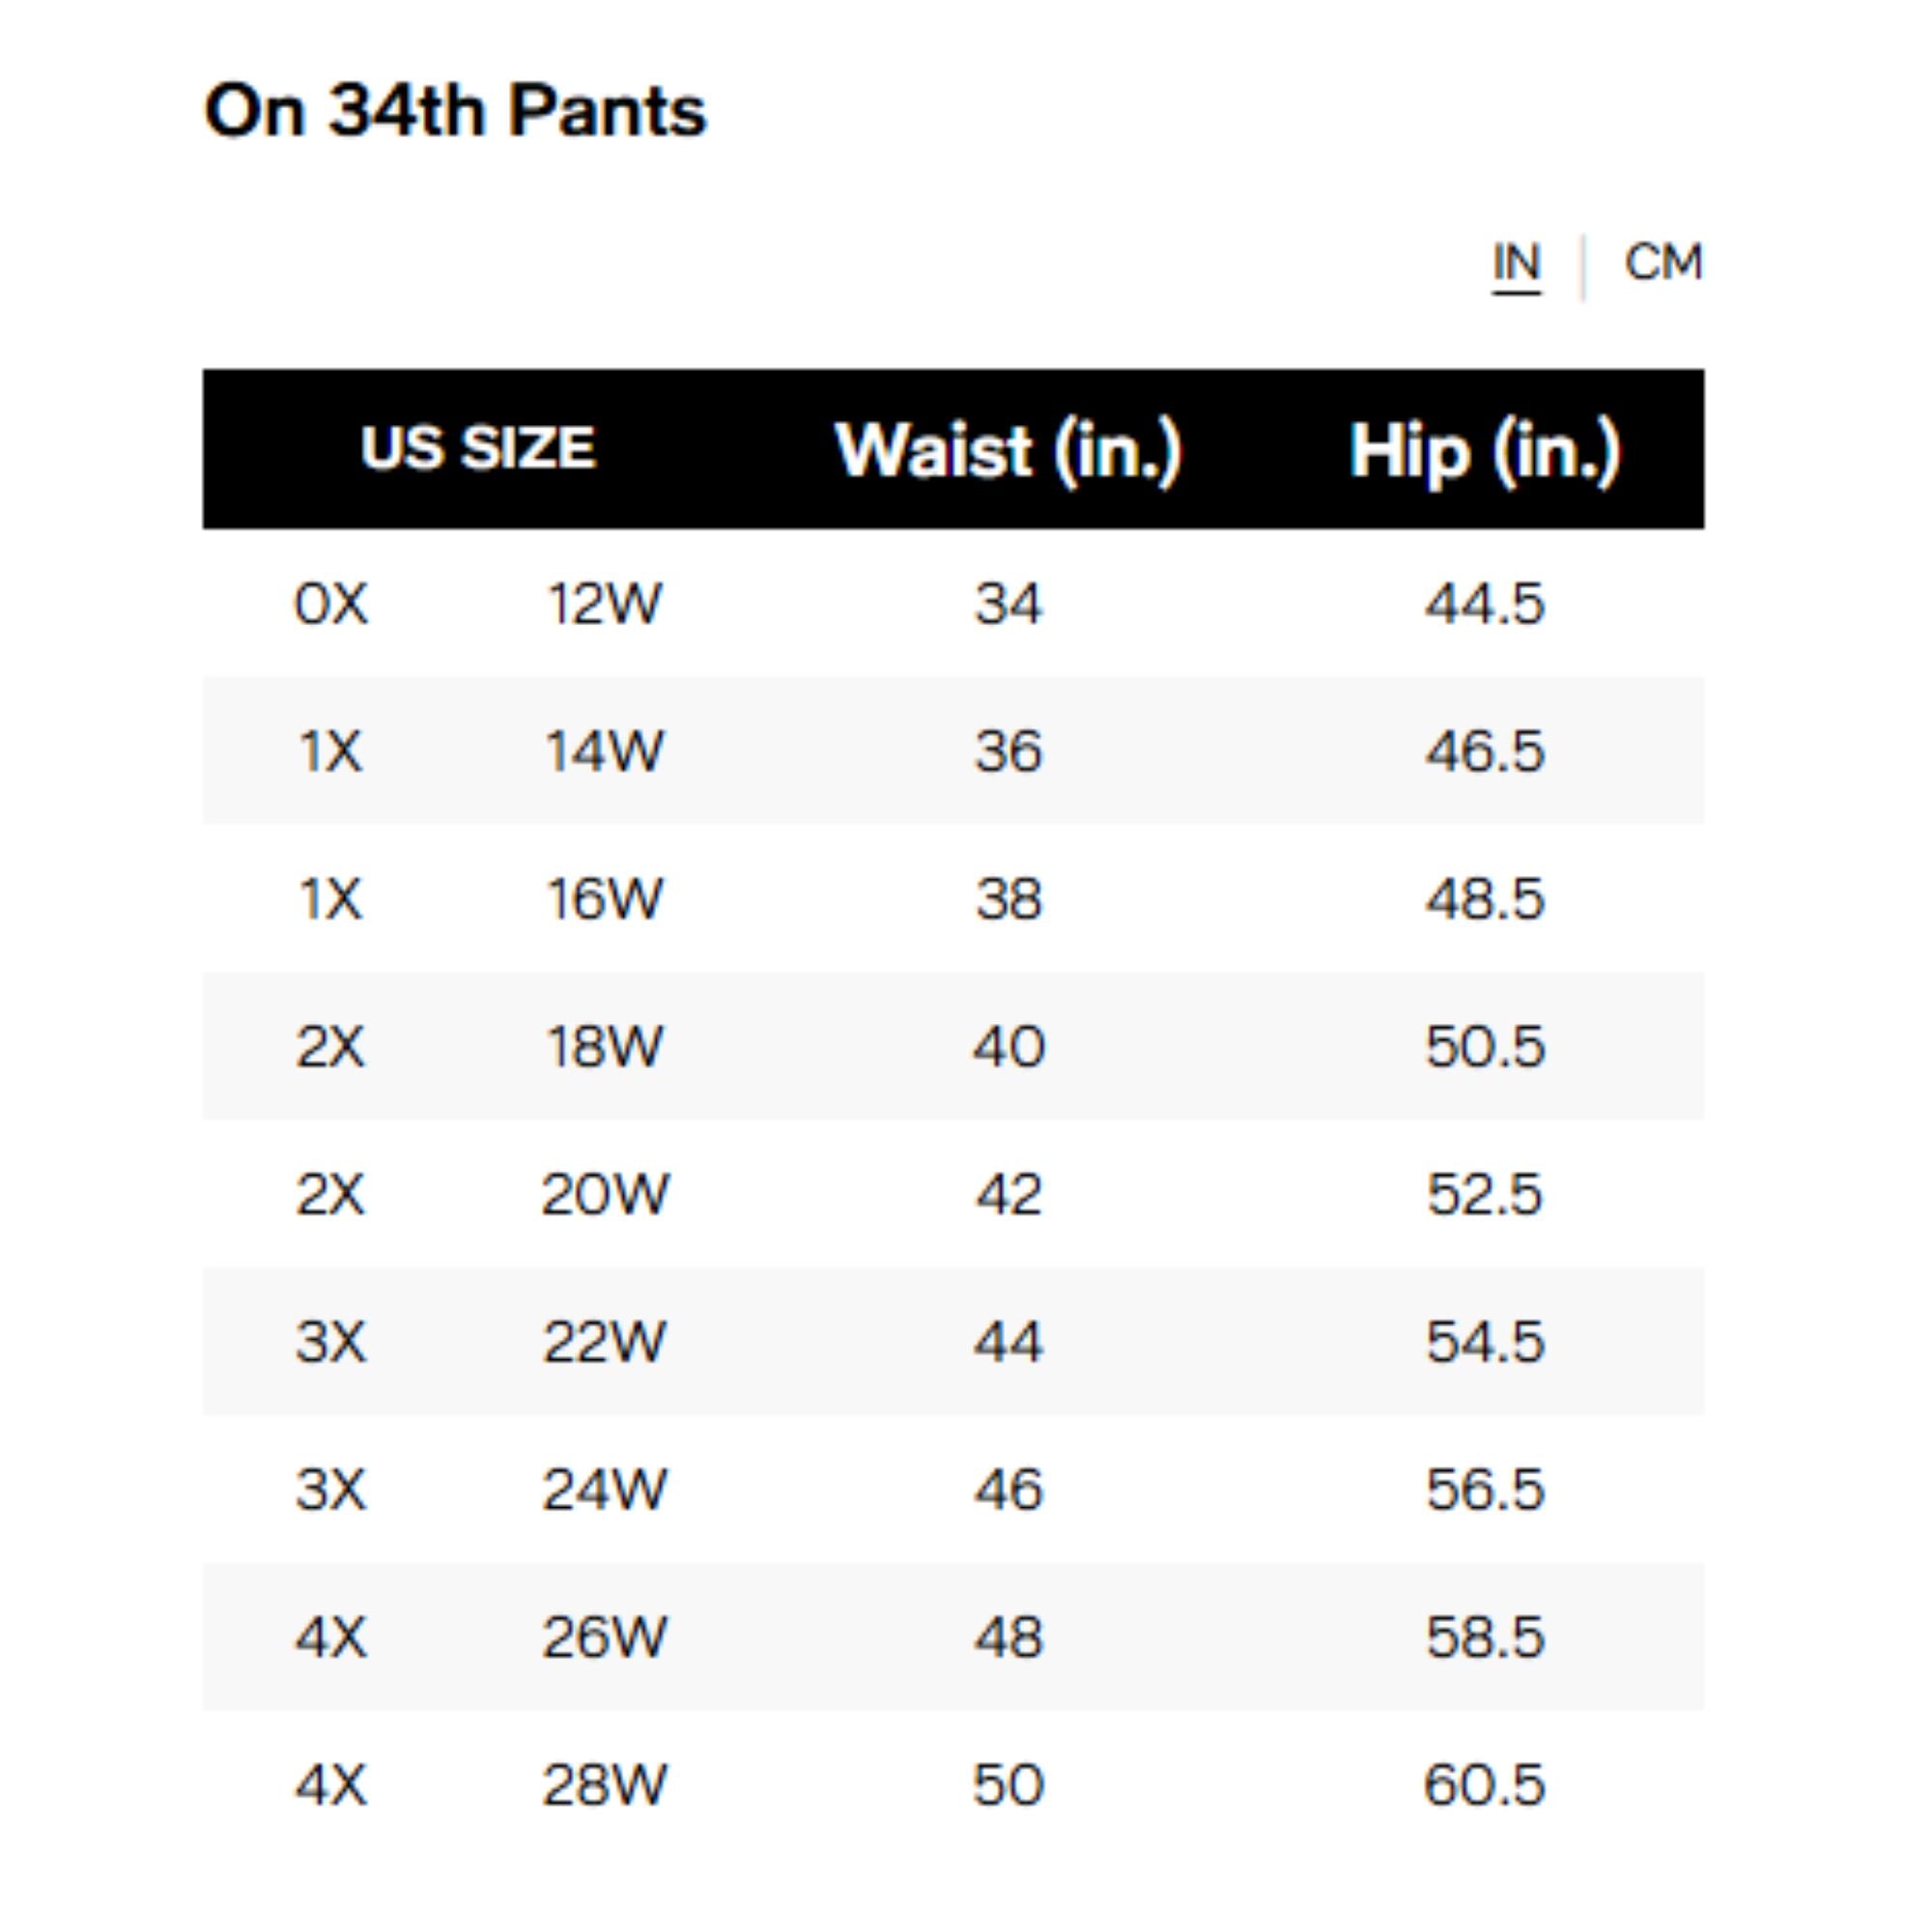Select the 20W size cell

[x=604, y=1194]
